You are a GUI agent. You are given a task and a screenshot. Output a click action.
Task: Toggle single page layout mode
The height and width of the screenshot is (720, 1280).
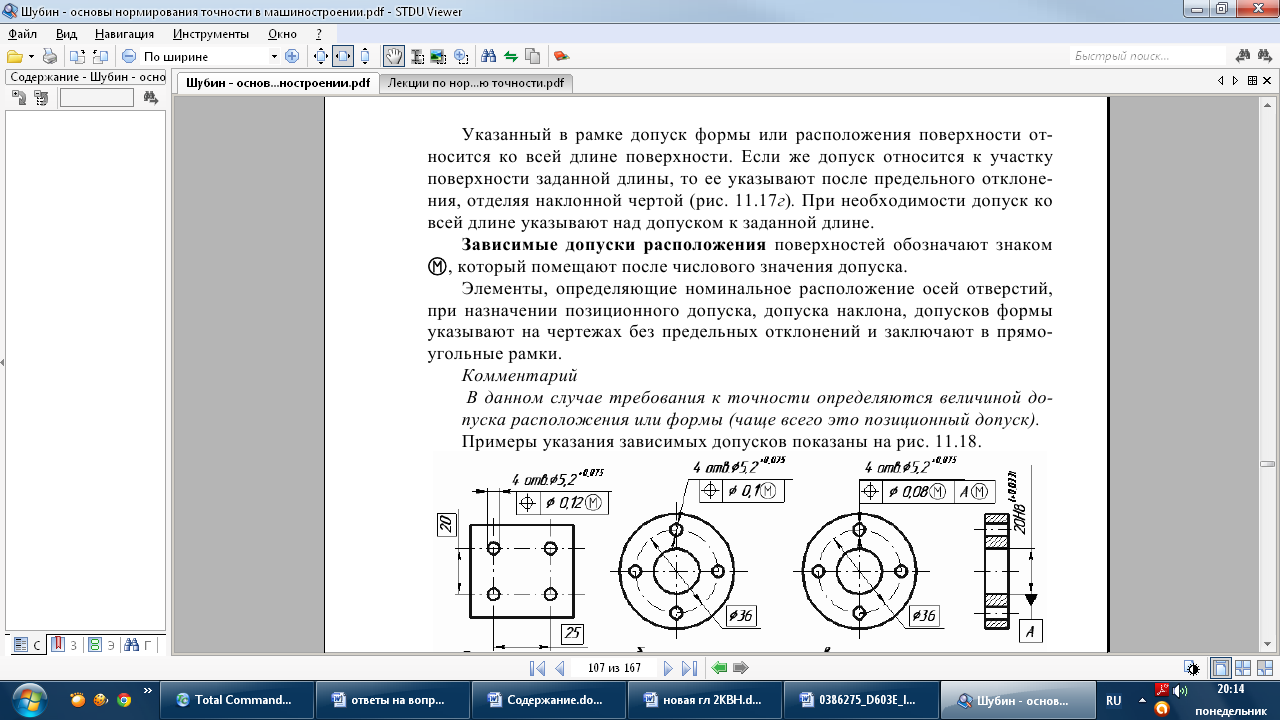(1221, 668)
